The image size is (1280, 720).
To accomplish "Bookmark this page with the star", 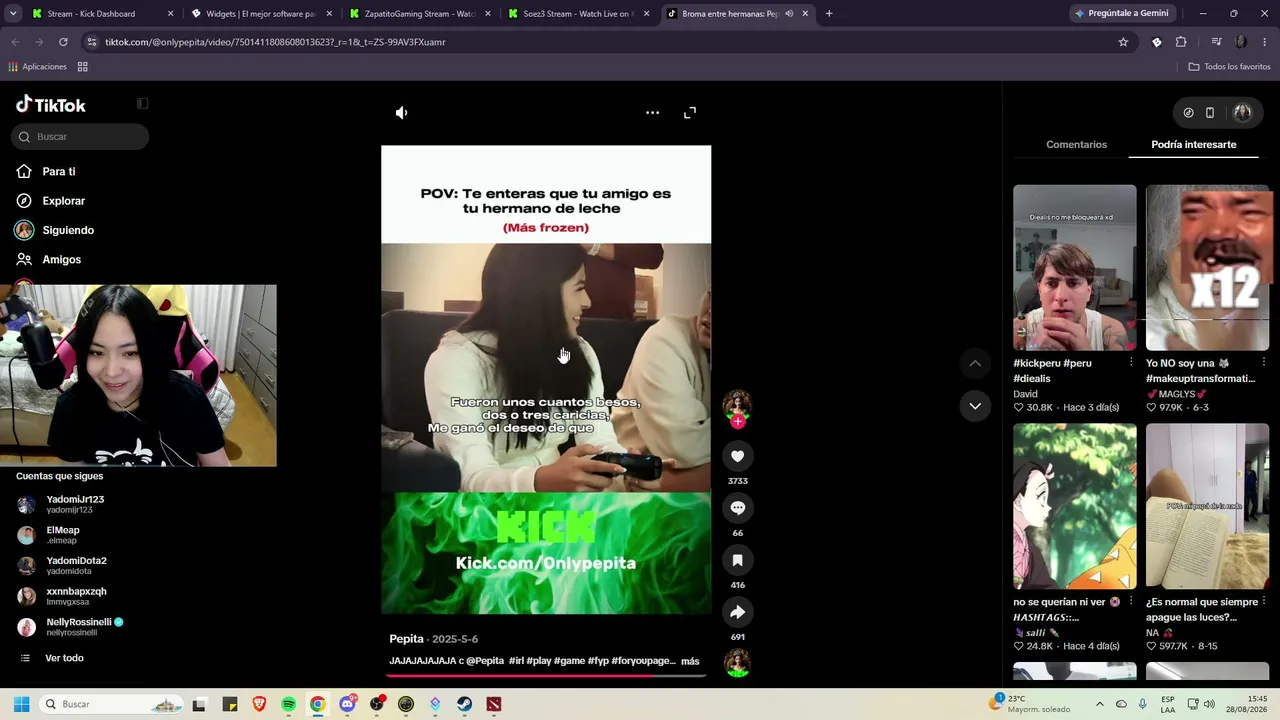I will pyautogui.click(x=1123, y=42).
